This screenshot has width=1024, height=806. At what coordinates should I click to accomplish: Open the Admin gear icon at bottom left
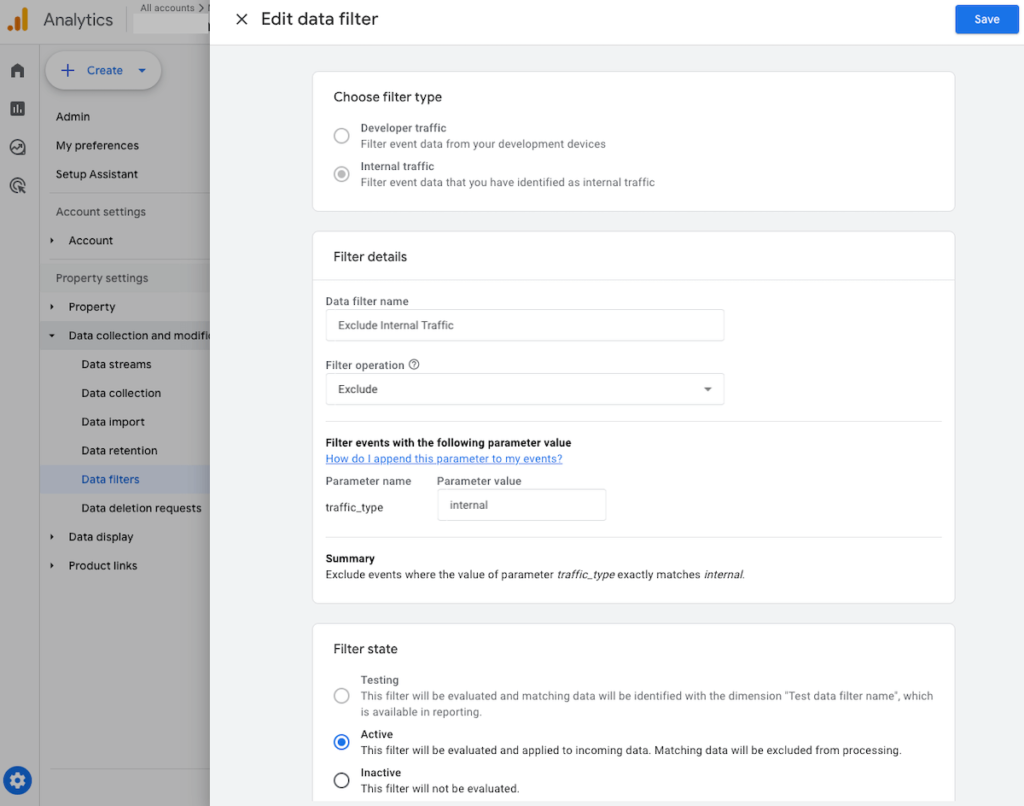(x=18, y=780)
